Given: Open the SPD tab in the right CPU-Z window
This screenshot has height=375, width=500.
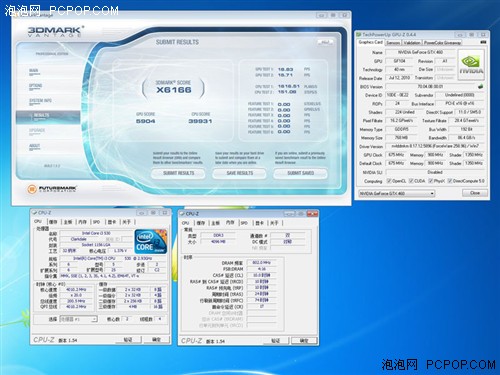Looking at the screenshot, I should pos(244,223).
